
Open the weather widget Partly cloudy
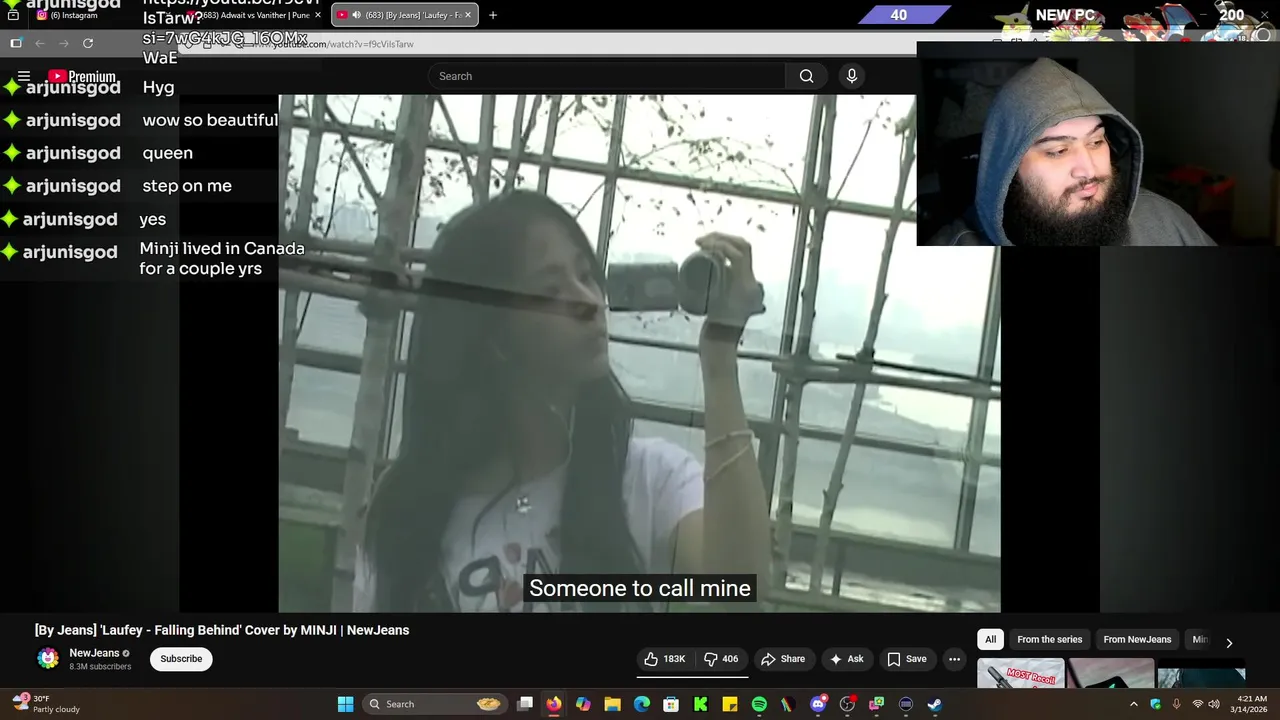click(x=45, y=704)
